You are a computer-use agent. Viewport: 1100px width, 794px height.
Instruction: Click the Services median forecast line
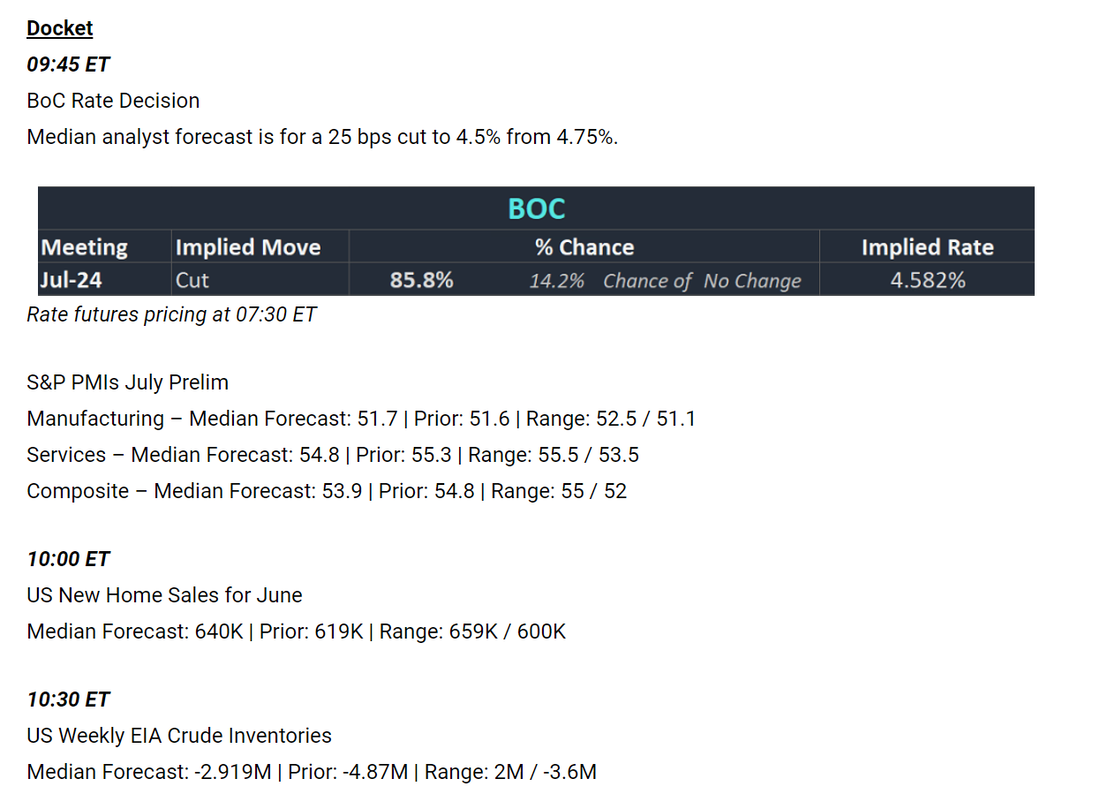point(333,455)
